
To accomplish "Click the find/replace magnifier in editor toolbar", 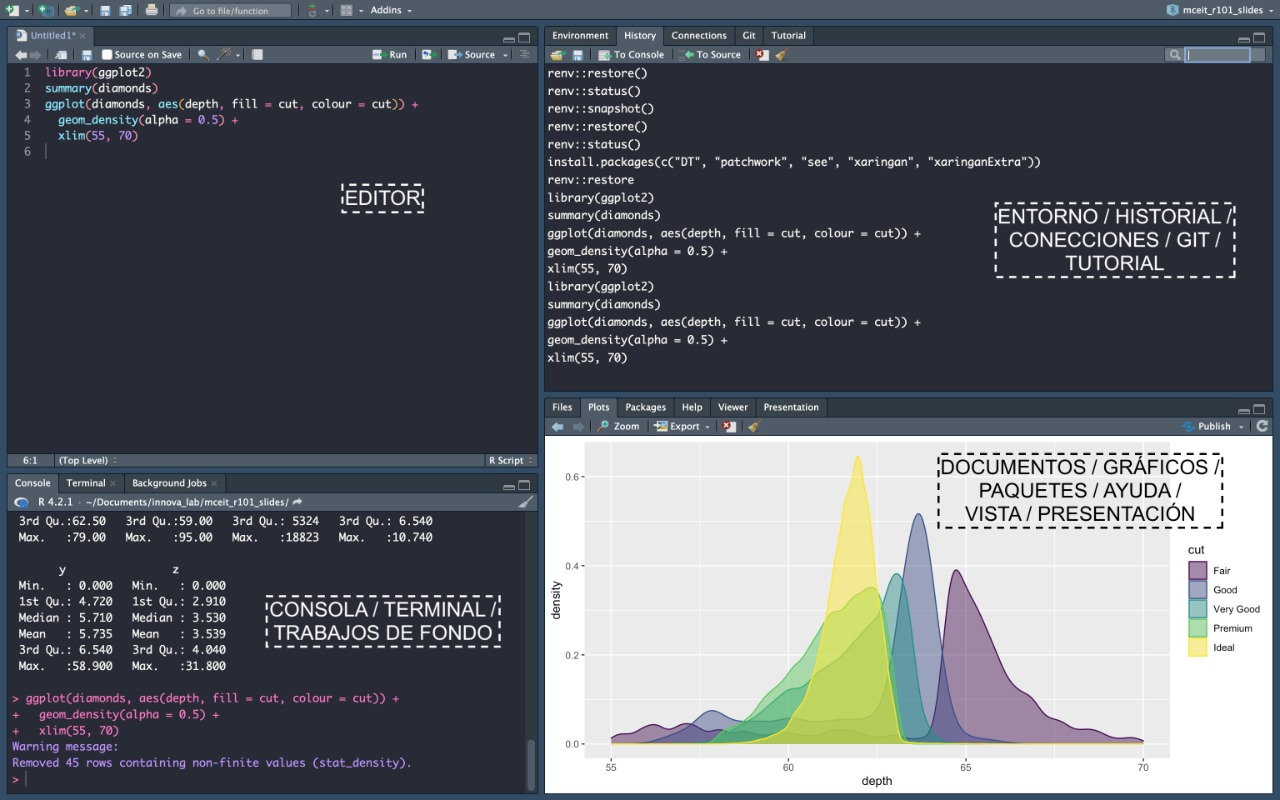I will (x=203, y=55).
